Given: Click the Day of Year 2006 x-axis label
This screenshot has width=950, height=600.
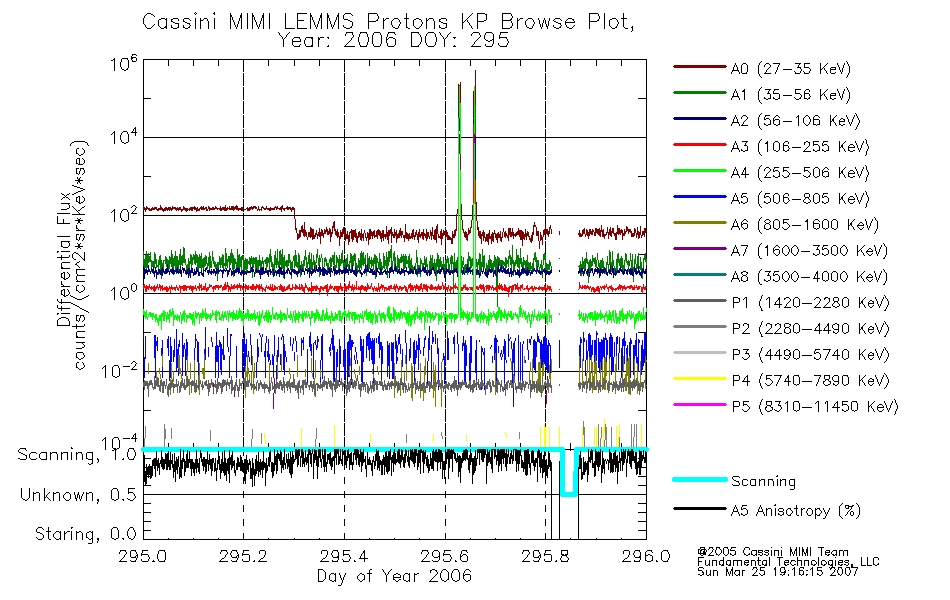Looking at the screenshot, I should [394, 576].
